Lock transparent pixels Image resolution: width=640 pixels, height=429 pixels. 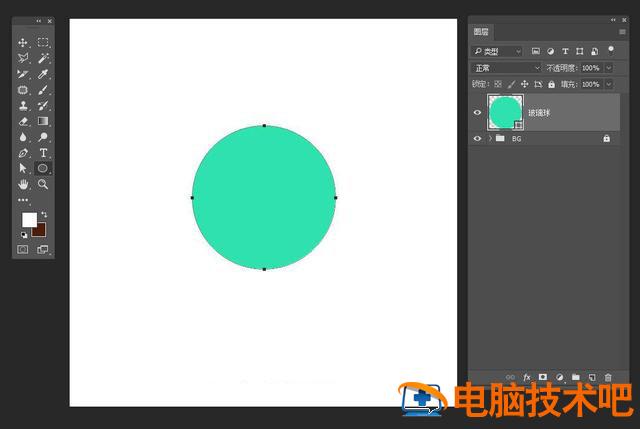coord(498,84)
